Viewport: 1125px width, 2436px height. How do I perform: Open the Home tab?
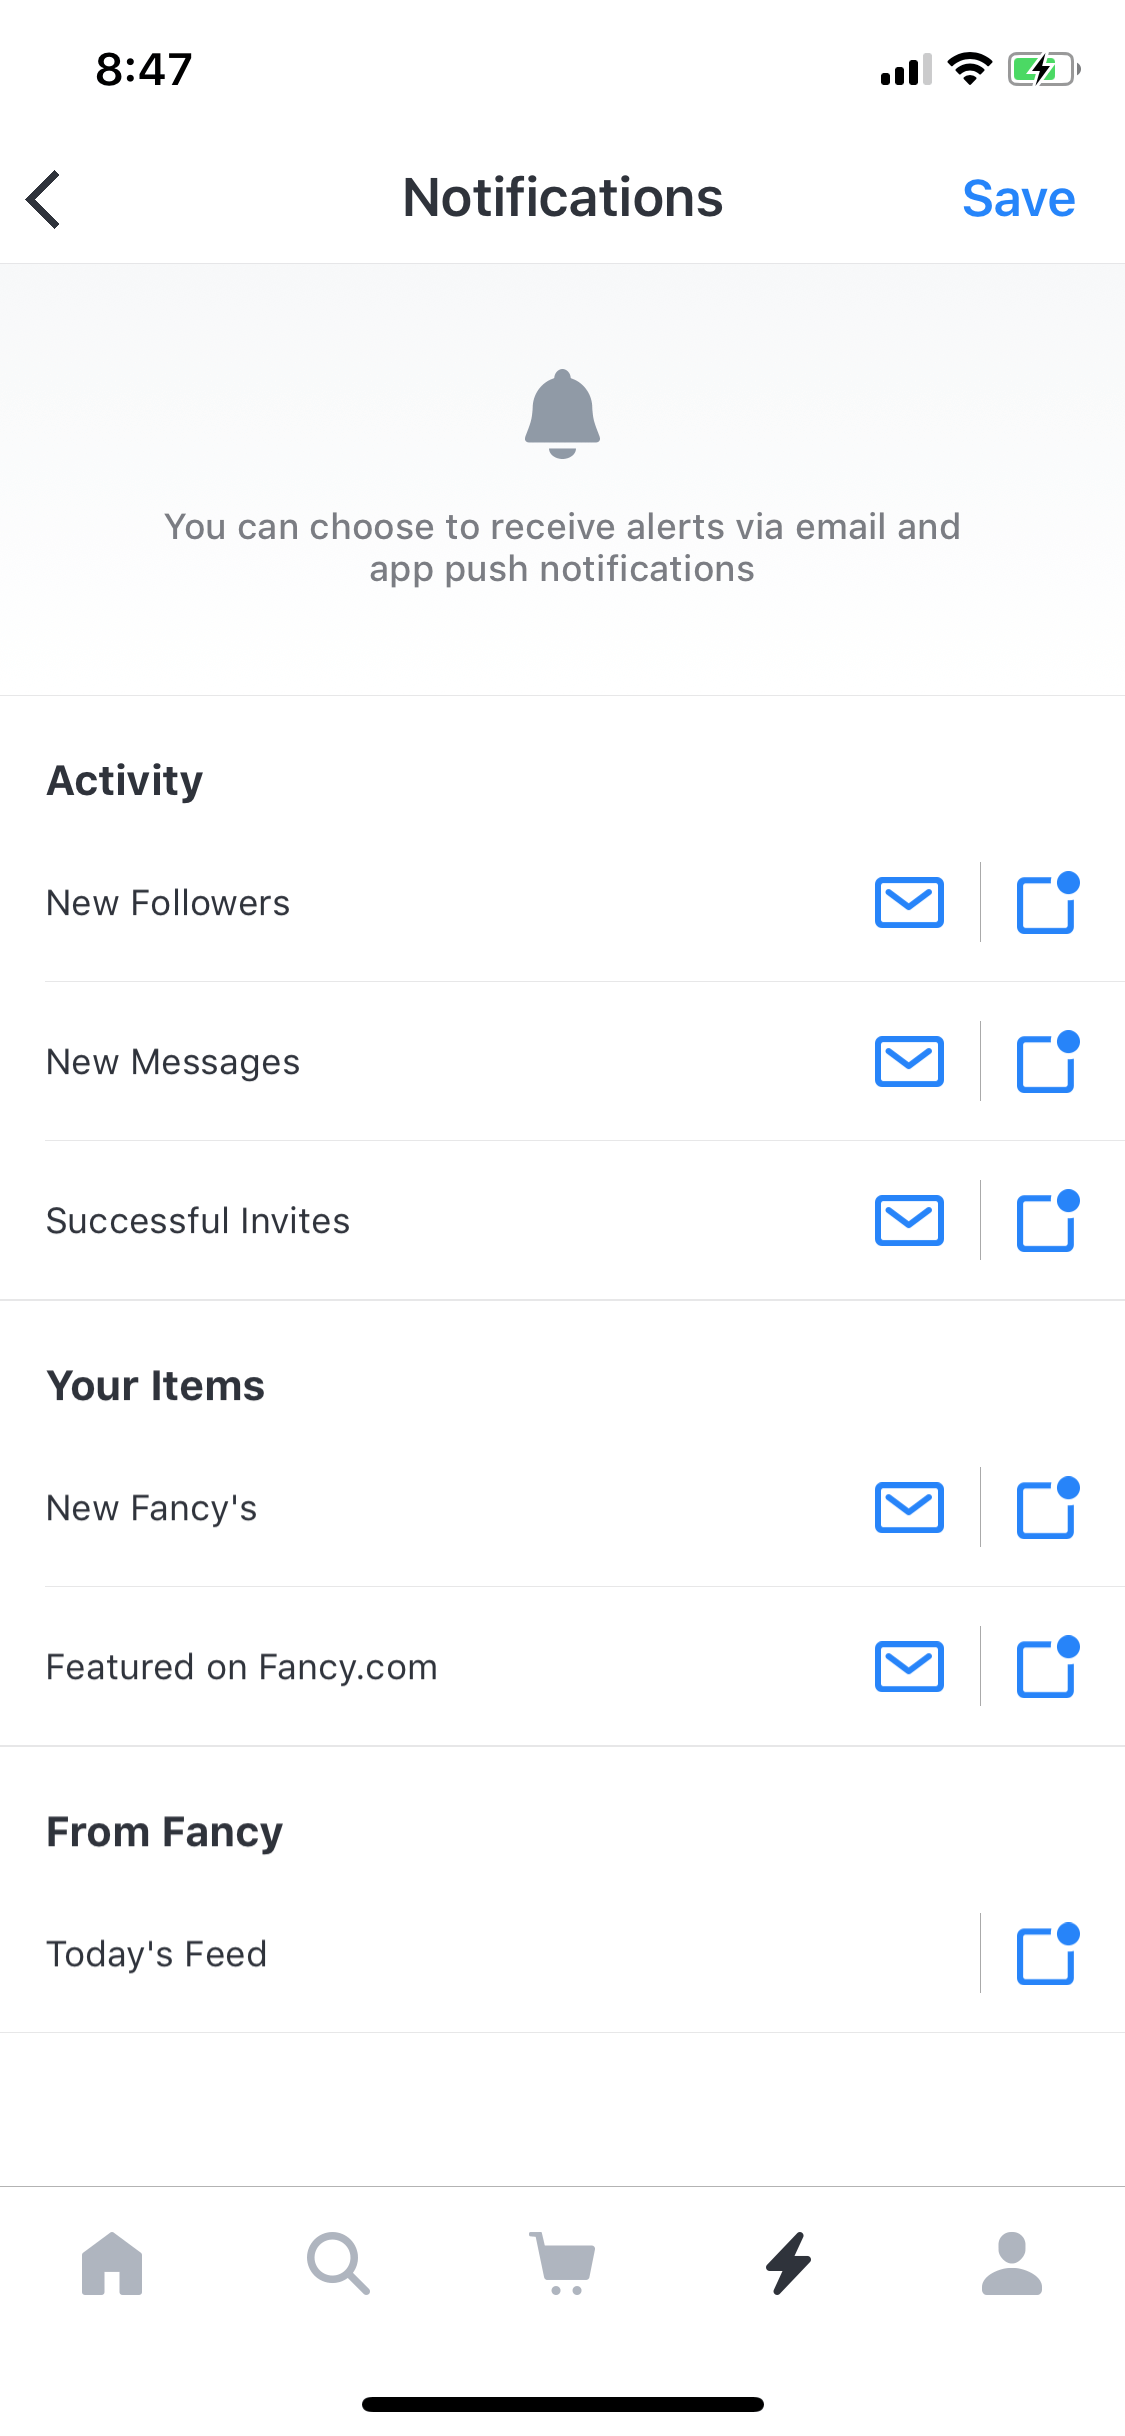coord(112,2263)
